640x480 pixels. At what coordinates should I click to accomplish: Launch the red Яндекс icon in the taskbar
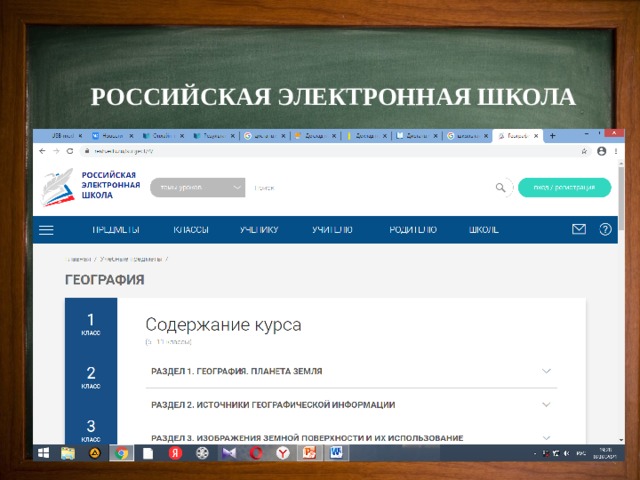coord(175,453)
